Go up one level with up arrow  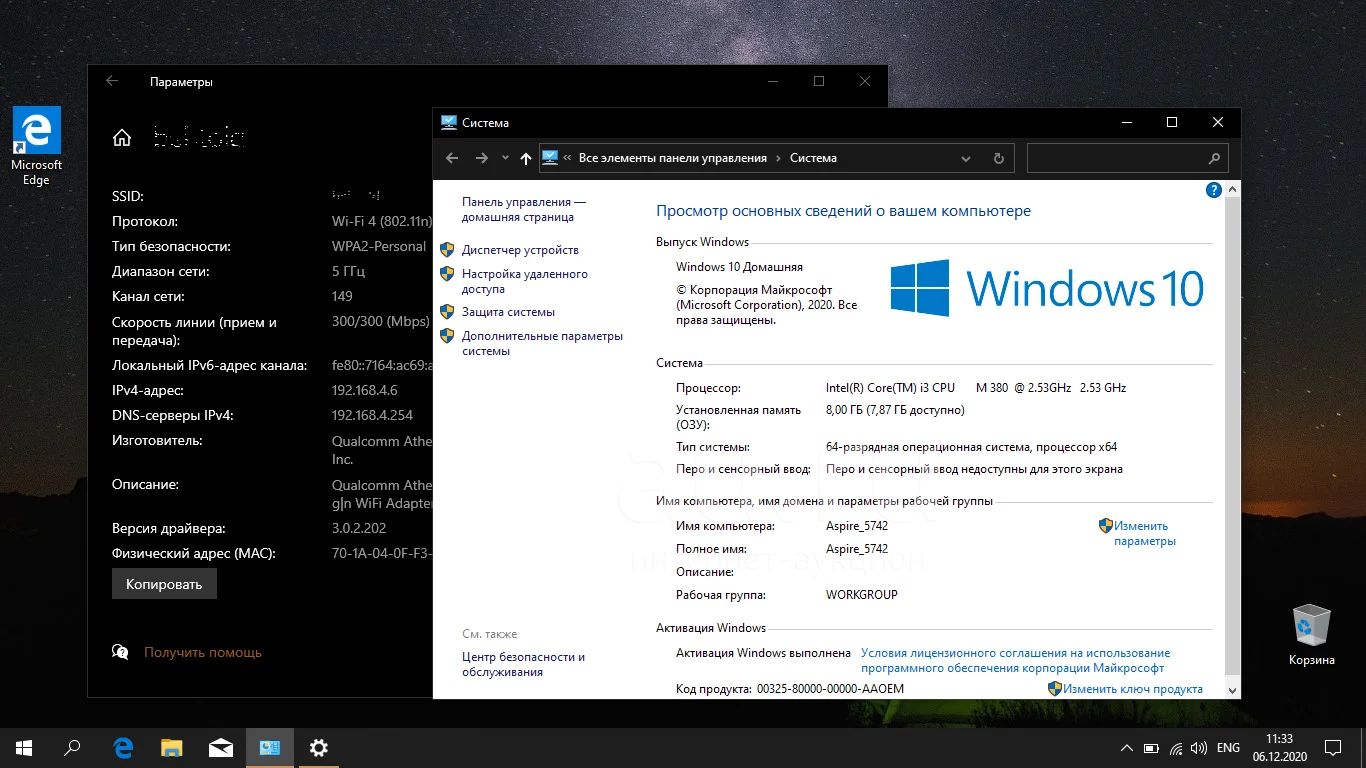(x=526, y=158)
